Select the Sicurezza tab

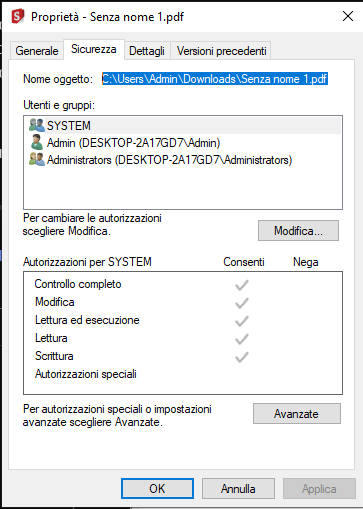pos(94,49)
